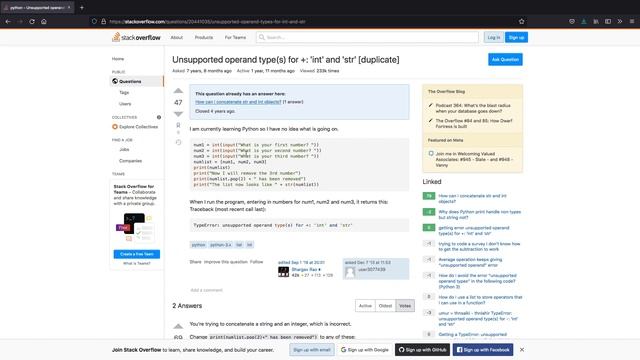Go to Home in left sidebar

[118, 59]
